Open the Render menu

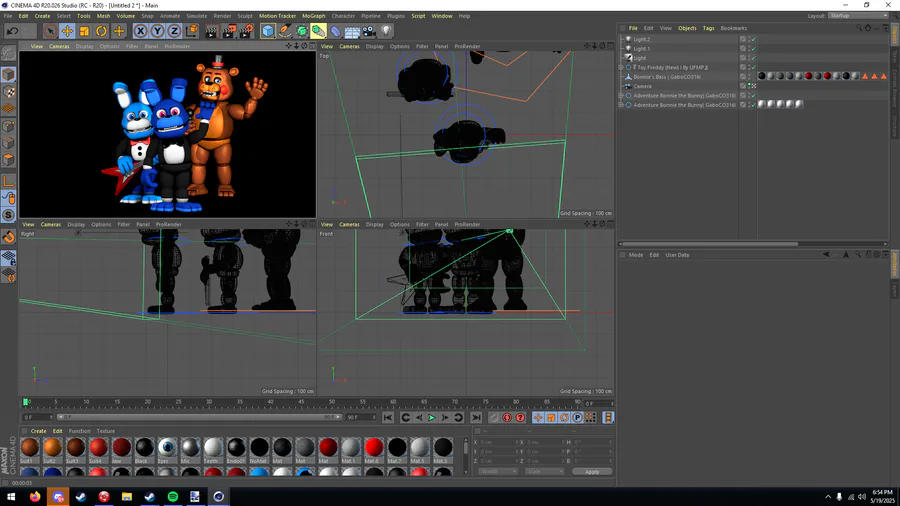(x=222, y=16)
